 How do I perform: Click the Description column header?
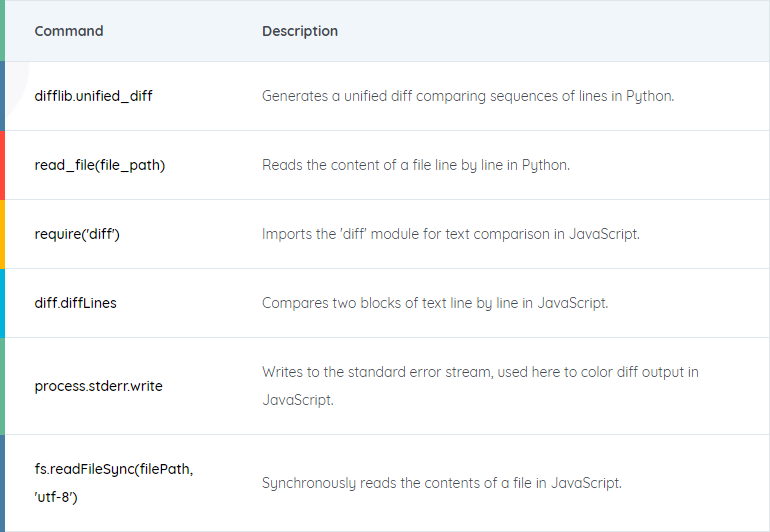(300, 31)
